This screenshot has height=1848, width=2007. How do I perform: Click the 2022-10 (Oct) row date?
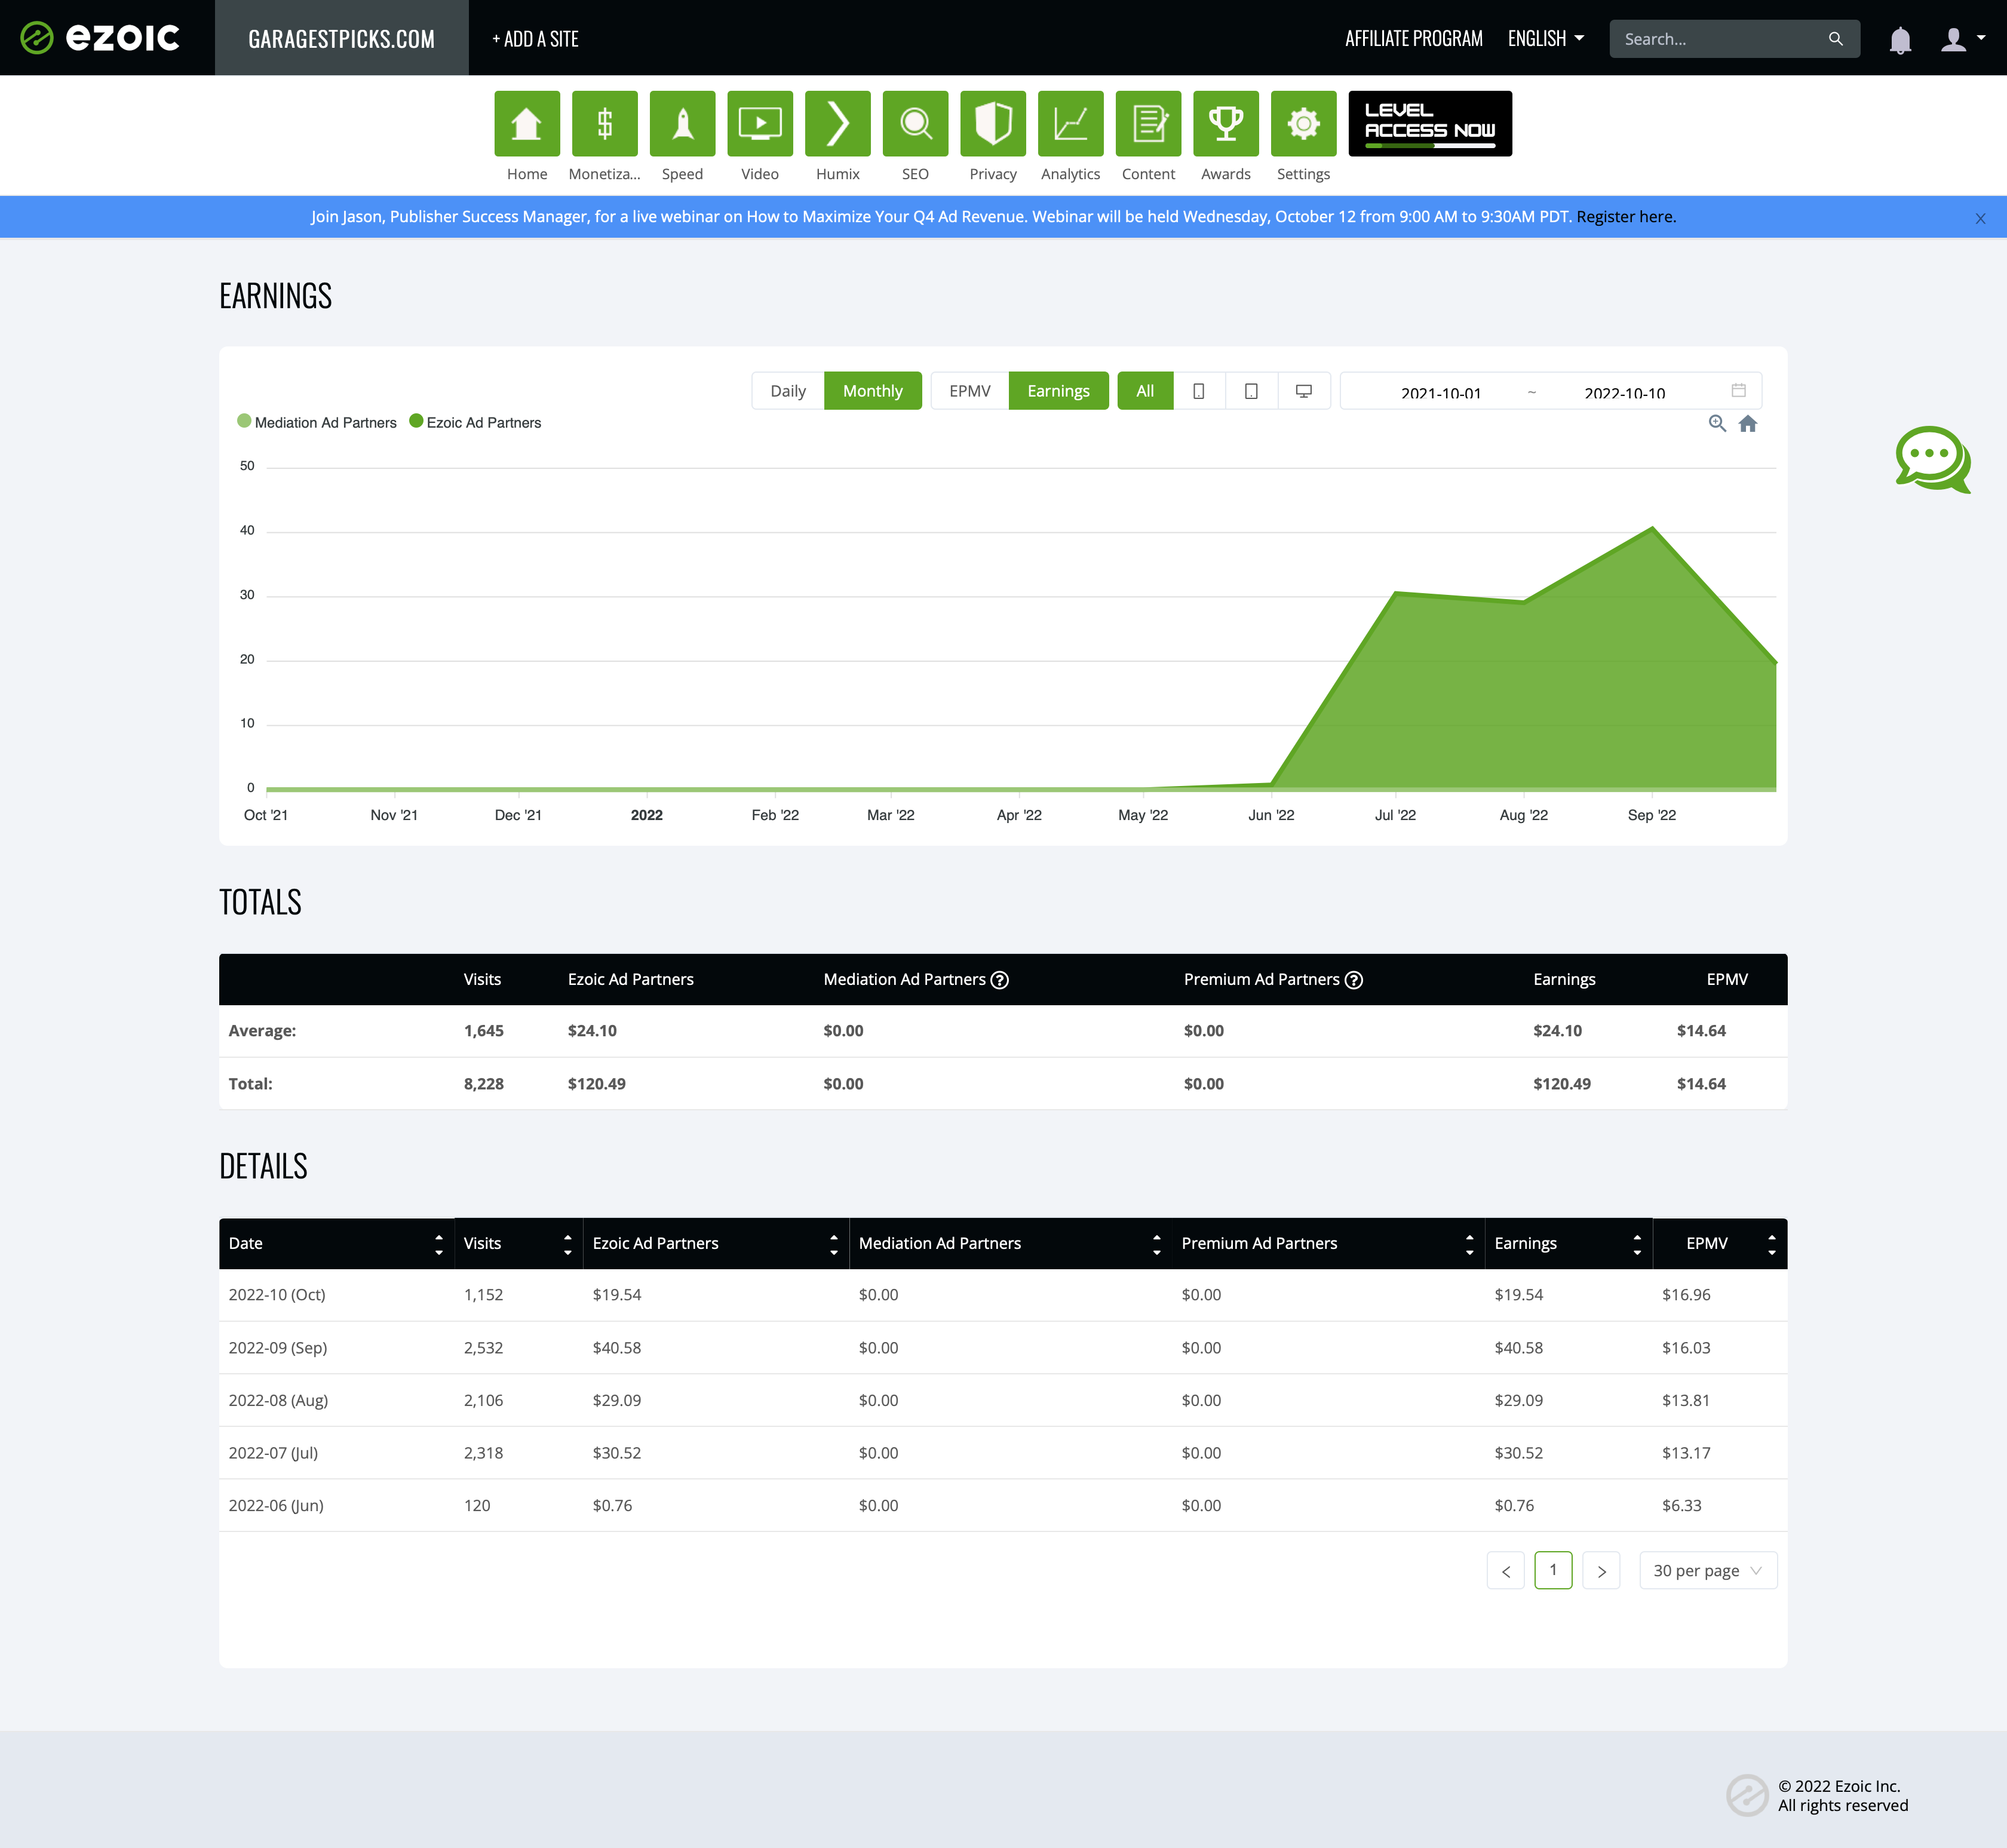[277, 1295]
